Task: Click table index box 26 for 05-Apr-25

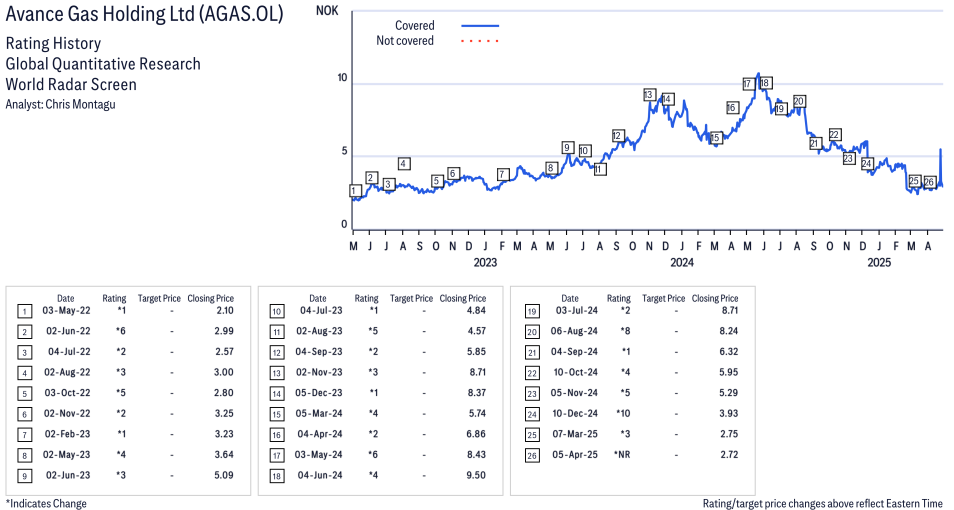Action: coord(532,455)
